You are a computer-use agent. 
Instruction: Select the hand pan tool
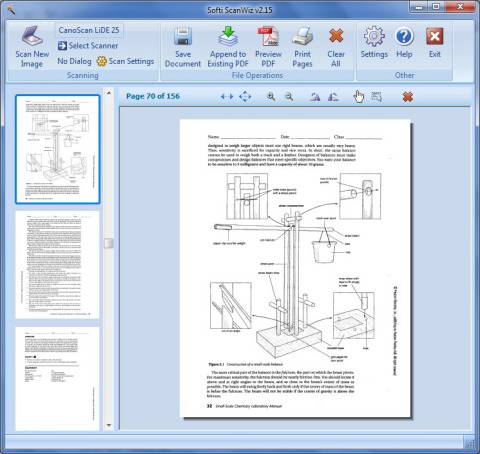click(359, 97)
